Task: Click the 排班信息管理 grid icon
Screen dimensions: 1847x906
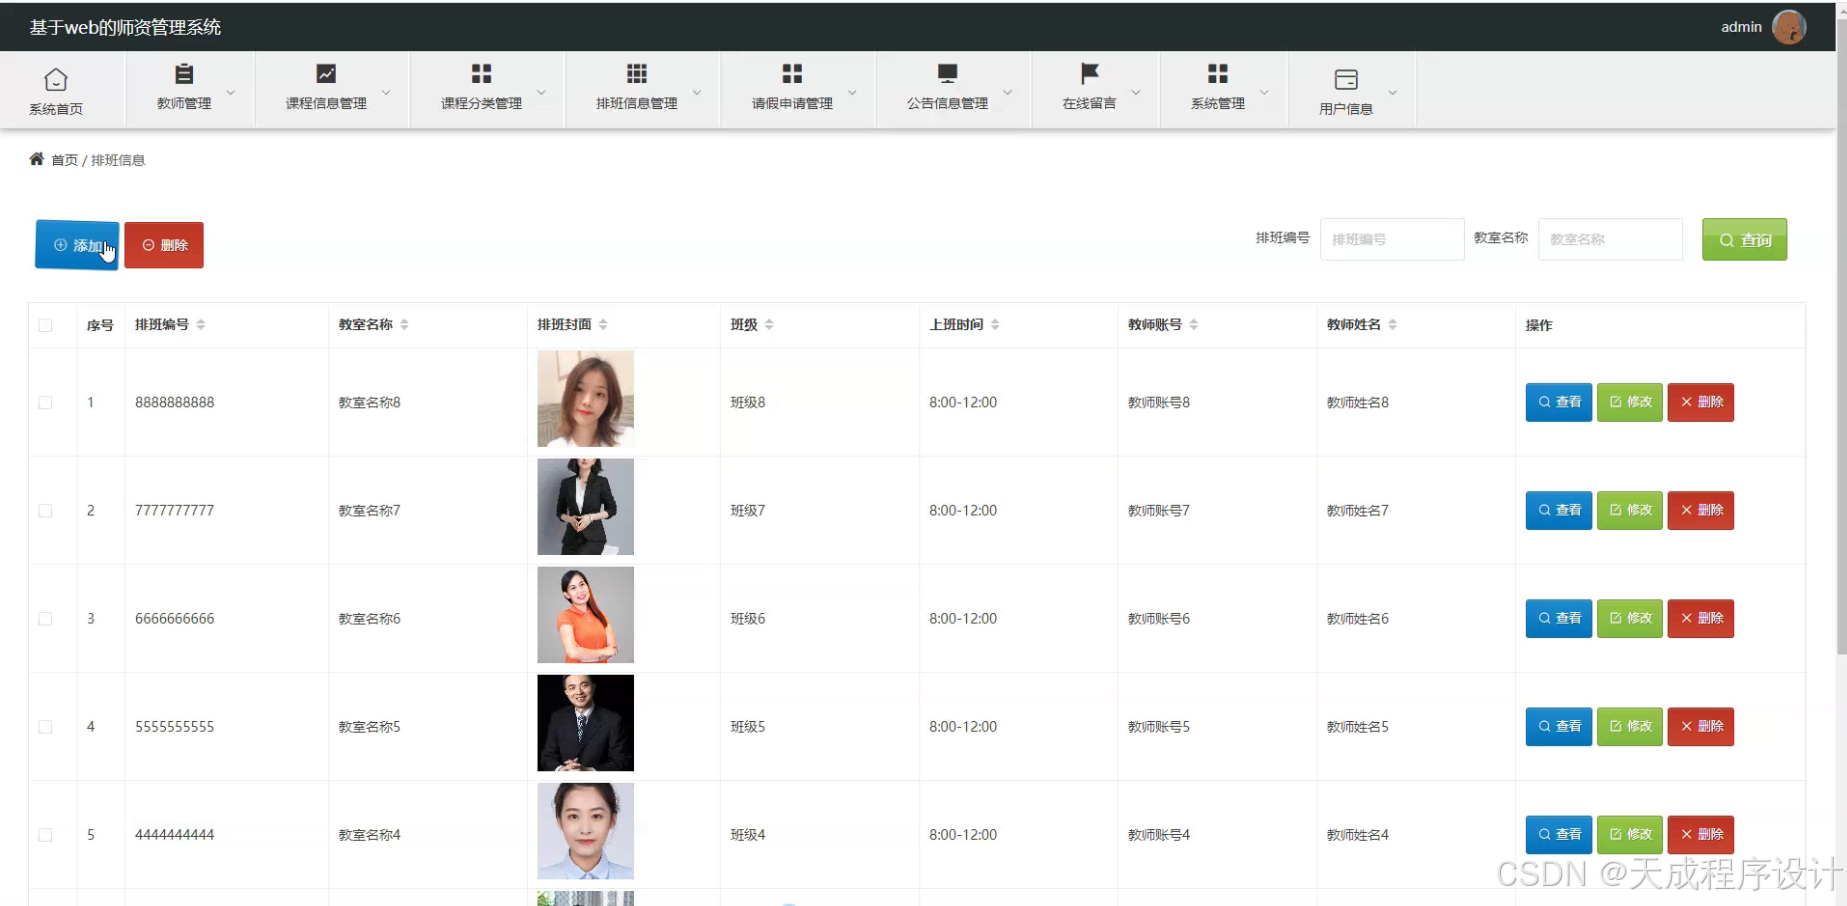Action: [637, 74]
